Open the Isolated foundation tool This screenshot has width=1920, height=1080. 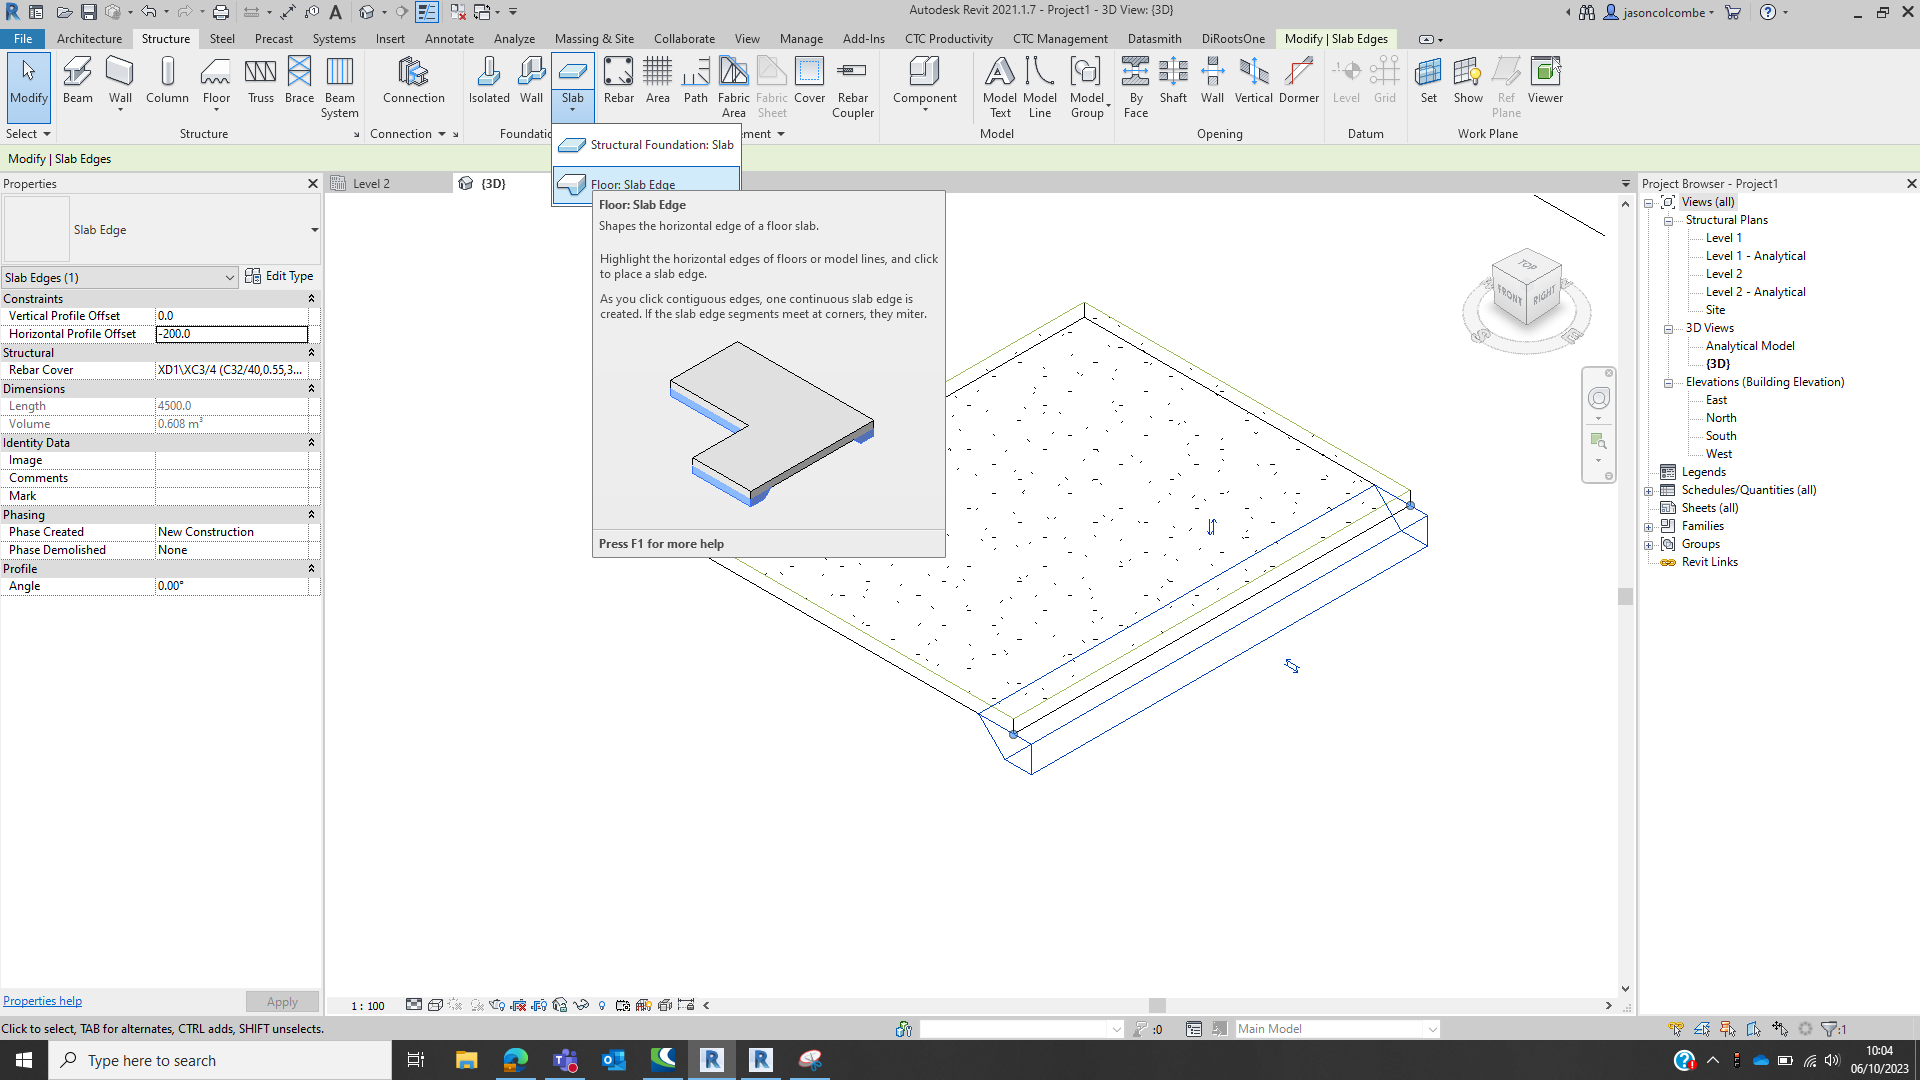(489, 80)
